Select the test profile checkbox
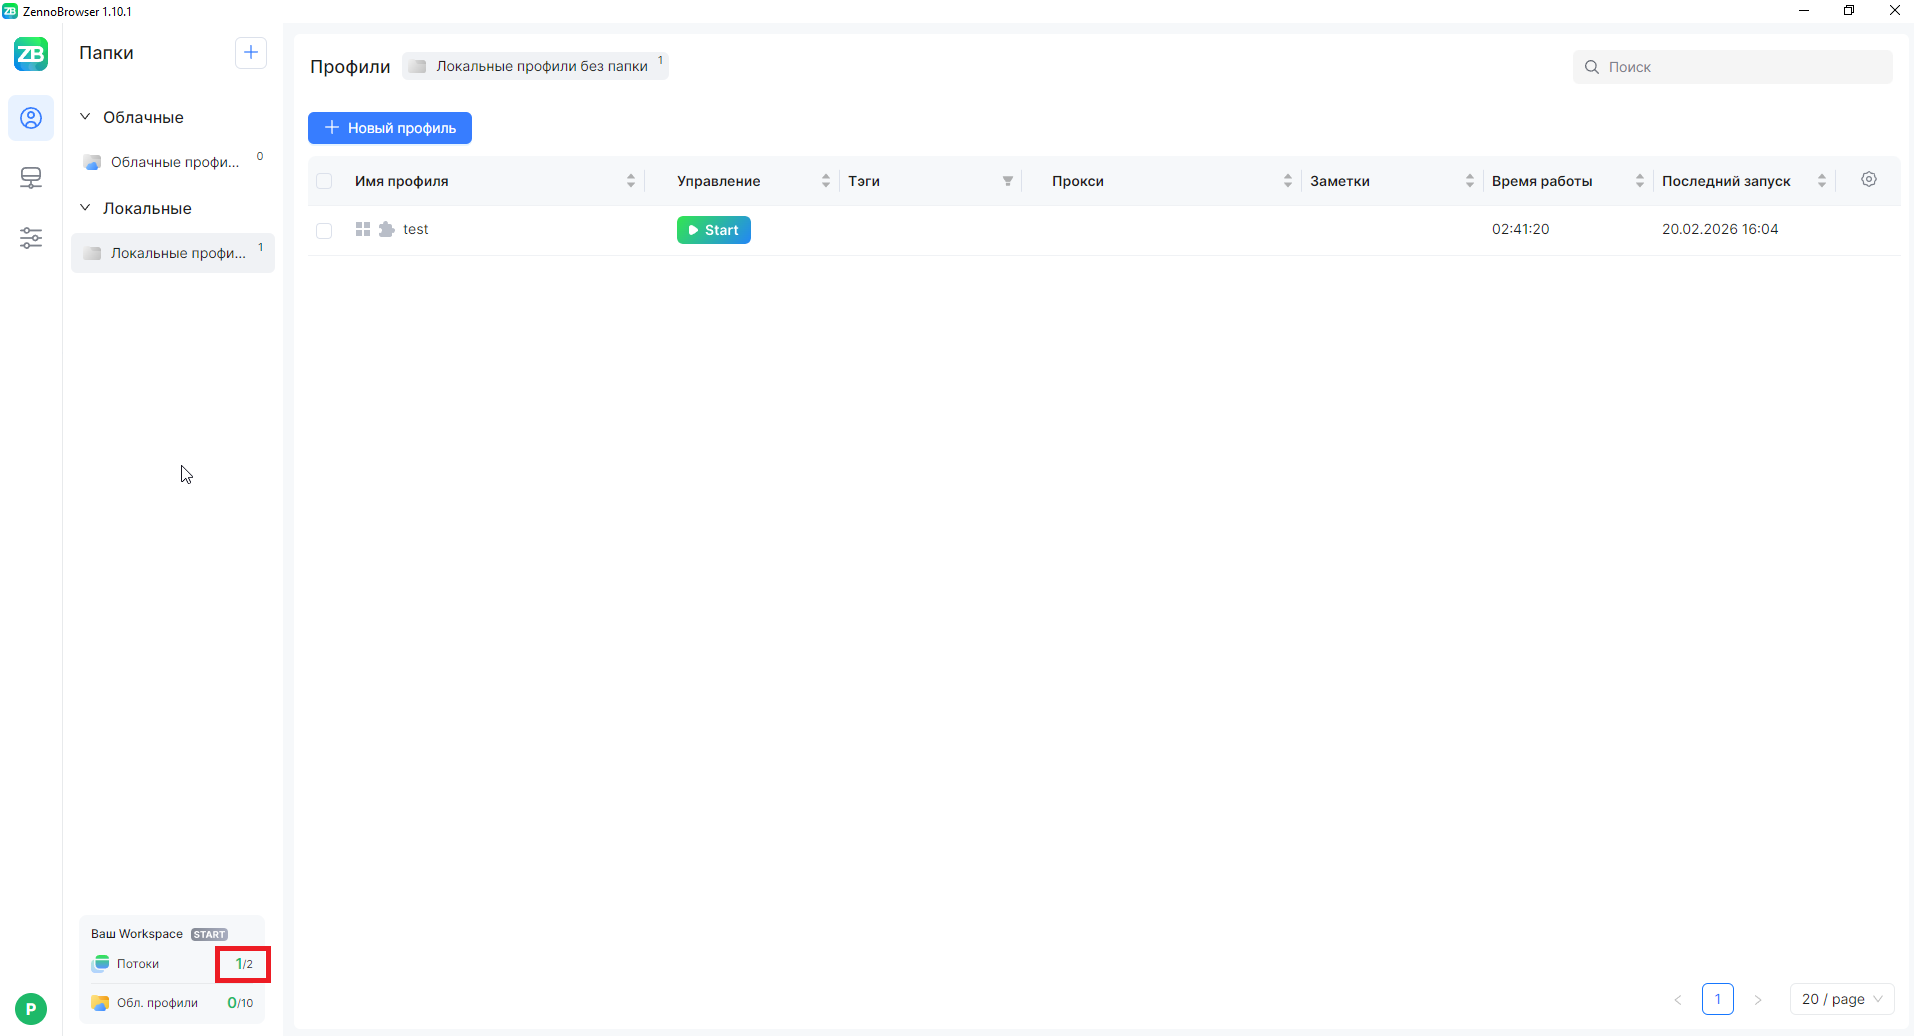 (324, 231)
